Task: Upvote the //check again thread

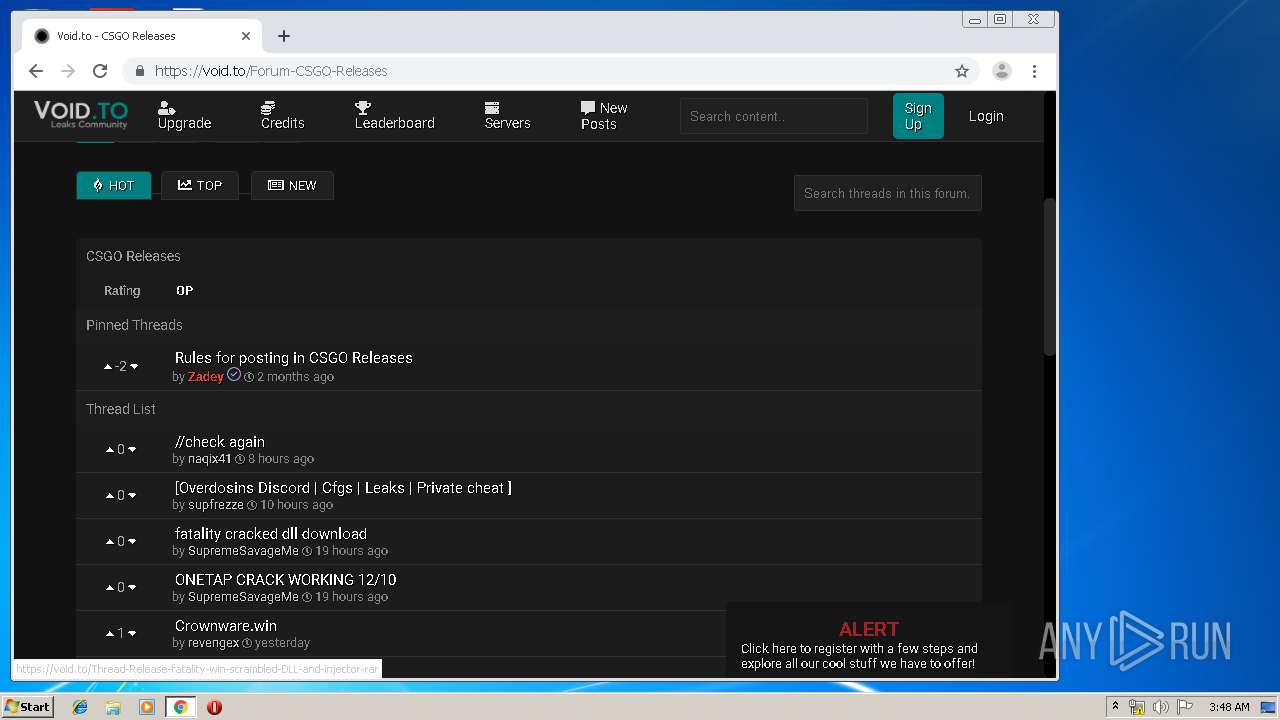Action: [110, 450]
